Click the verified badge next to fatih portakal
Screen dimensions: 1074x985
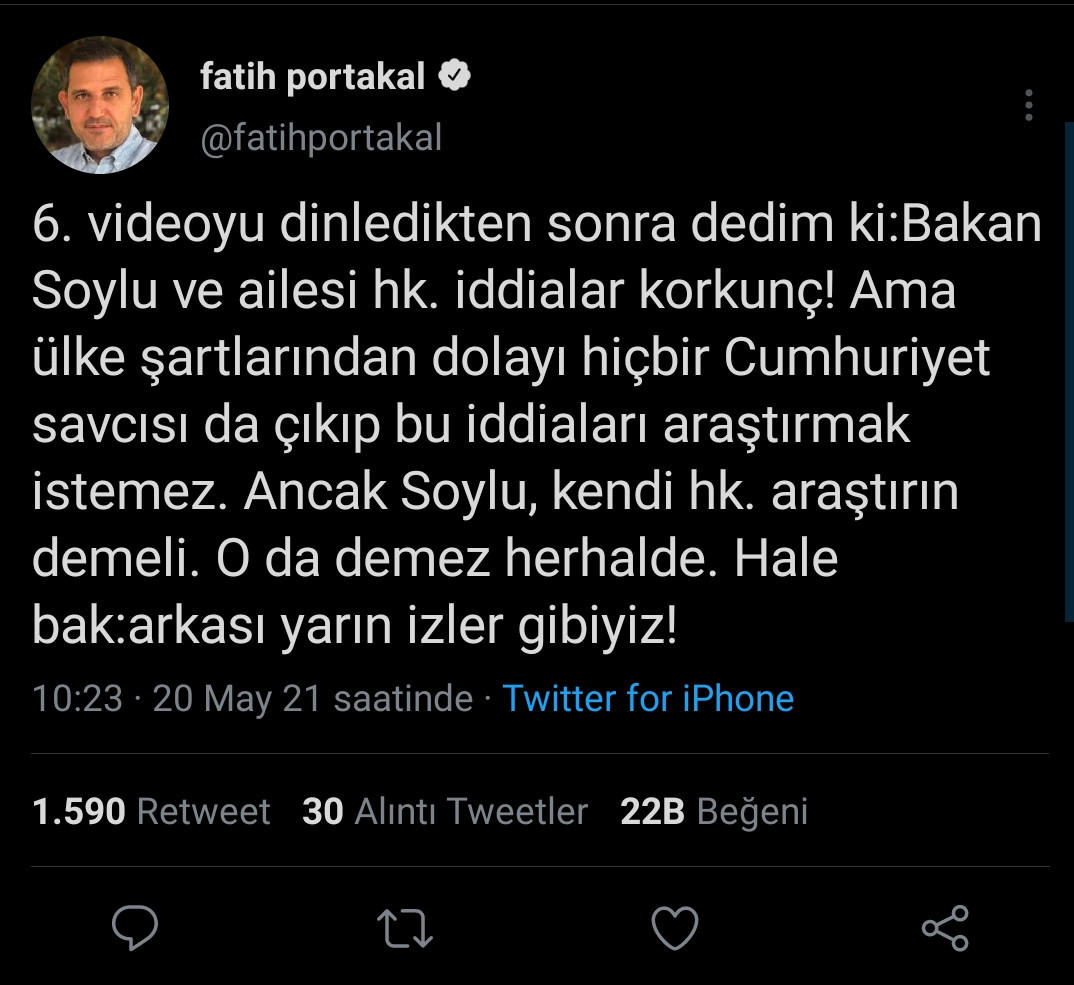[455, 72]
